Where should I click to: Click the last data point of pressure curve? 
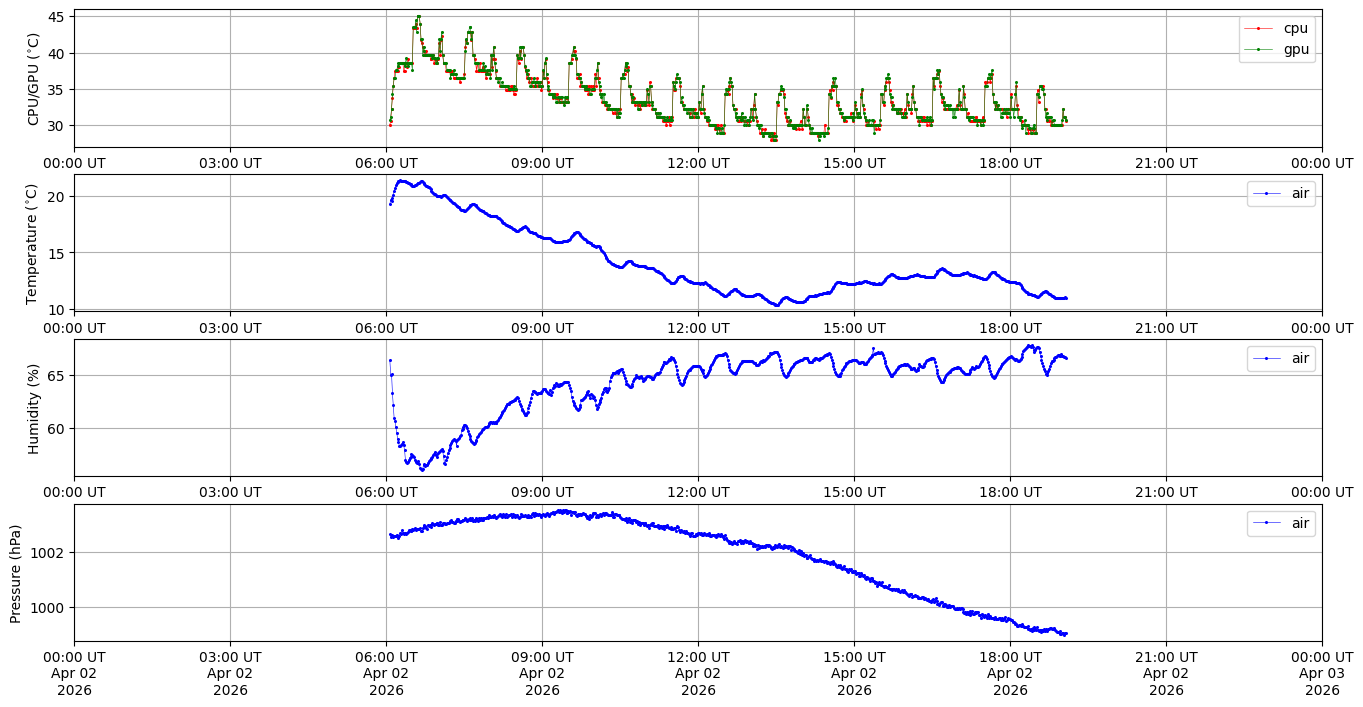[1066, 634]
